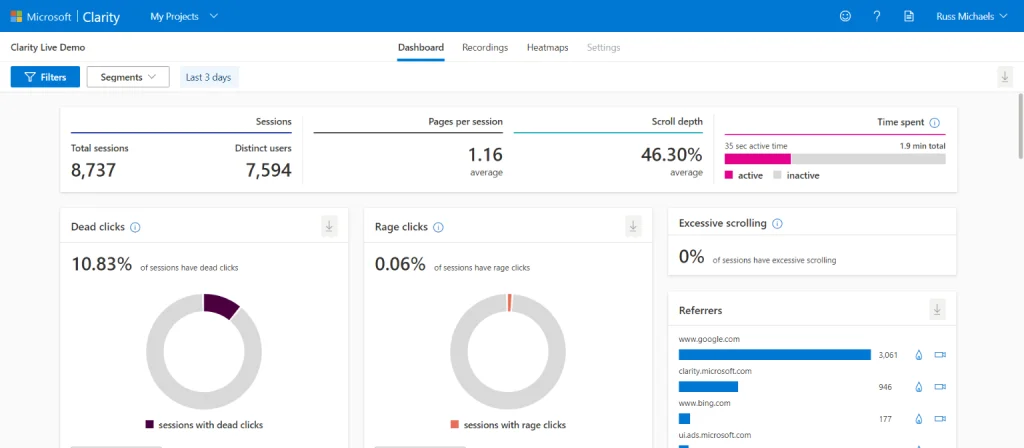
Task: Click the 7,594 distinct users value
Action: (x=268, y=170)
